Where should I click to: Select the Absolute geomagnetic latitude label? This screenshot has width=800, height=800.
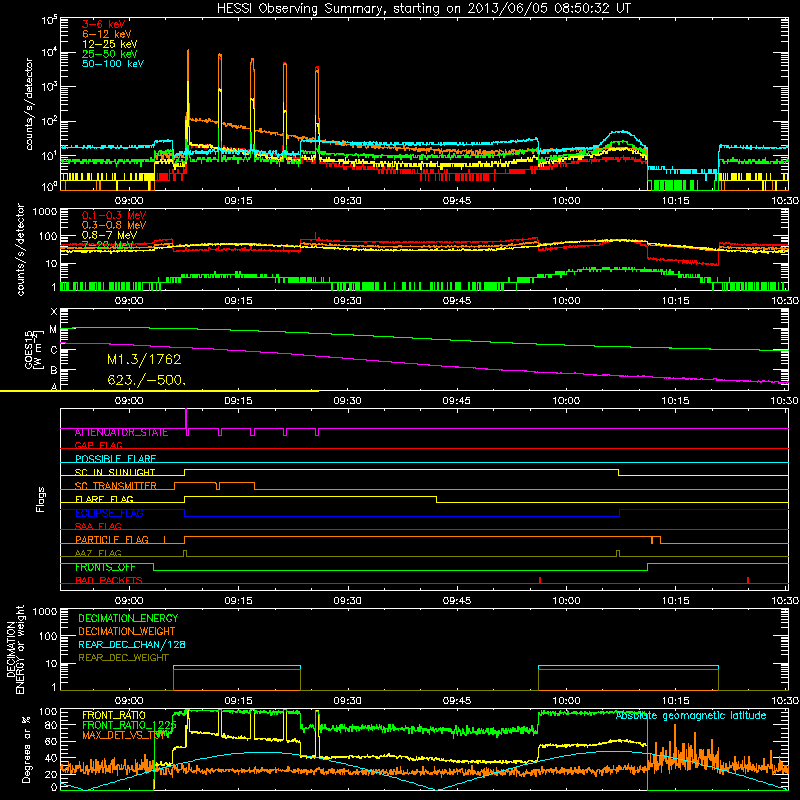(691, 716)
